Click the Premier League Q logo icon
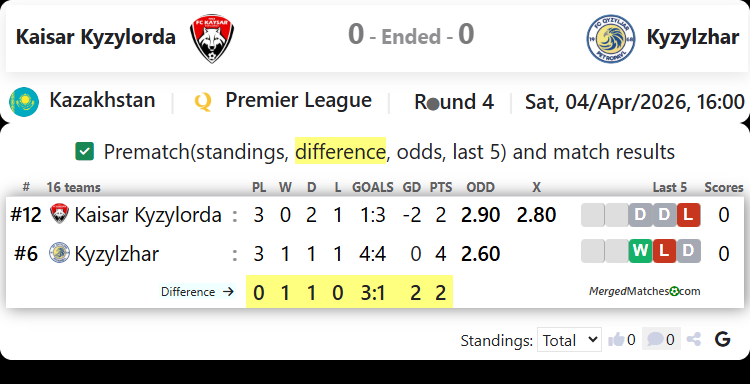Screen dimensions: 750x384 click(x=203, y=102)
